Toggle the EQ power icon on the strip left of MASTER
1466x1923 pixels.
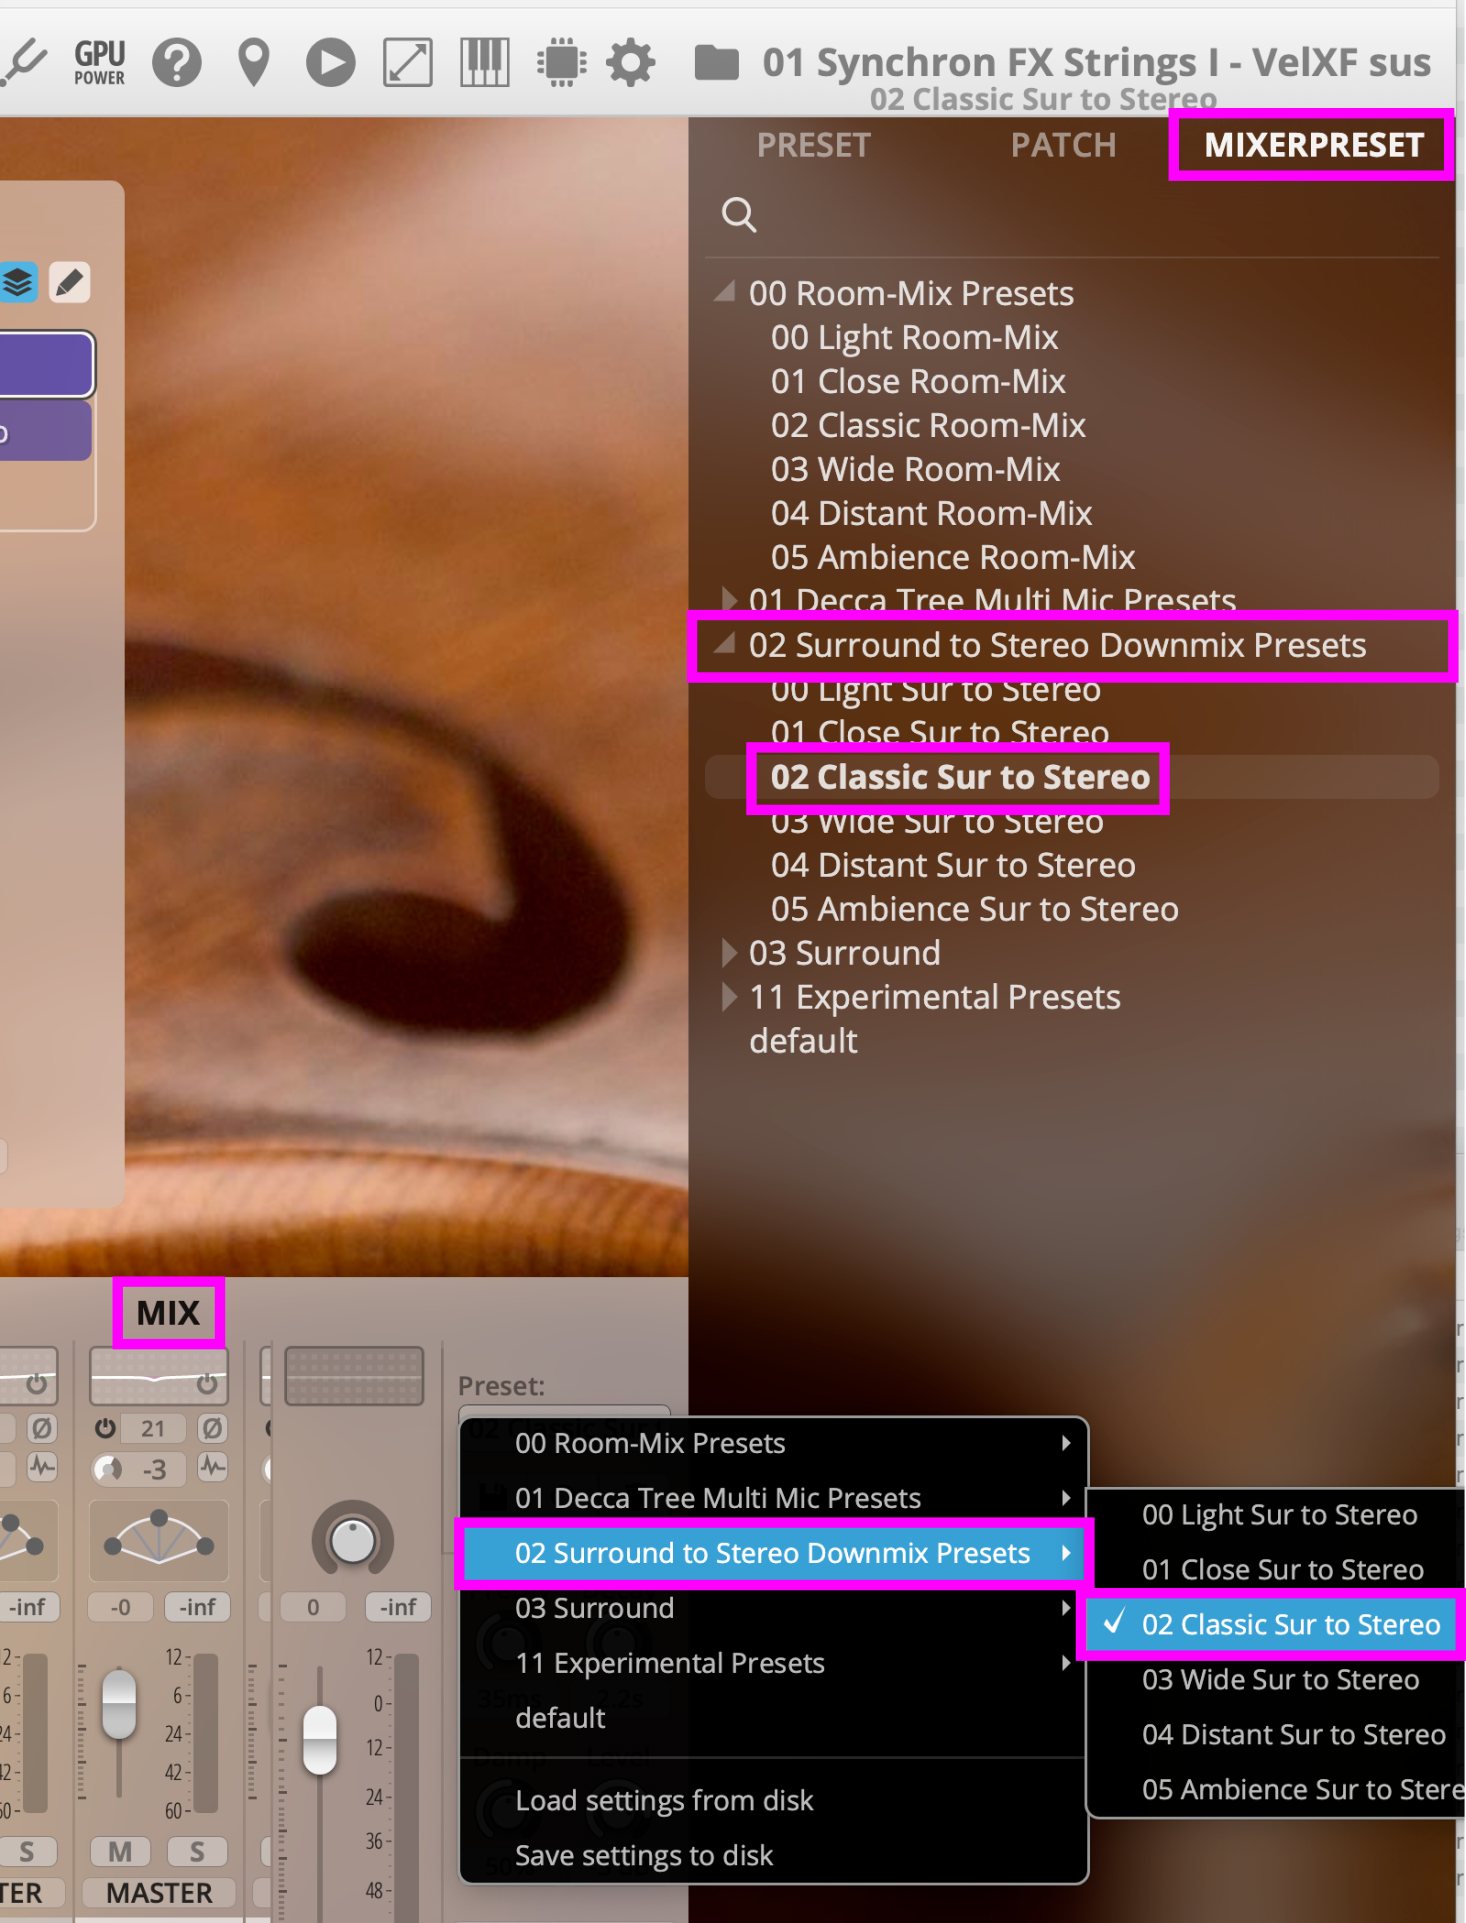pos(36,1384)
